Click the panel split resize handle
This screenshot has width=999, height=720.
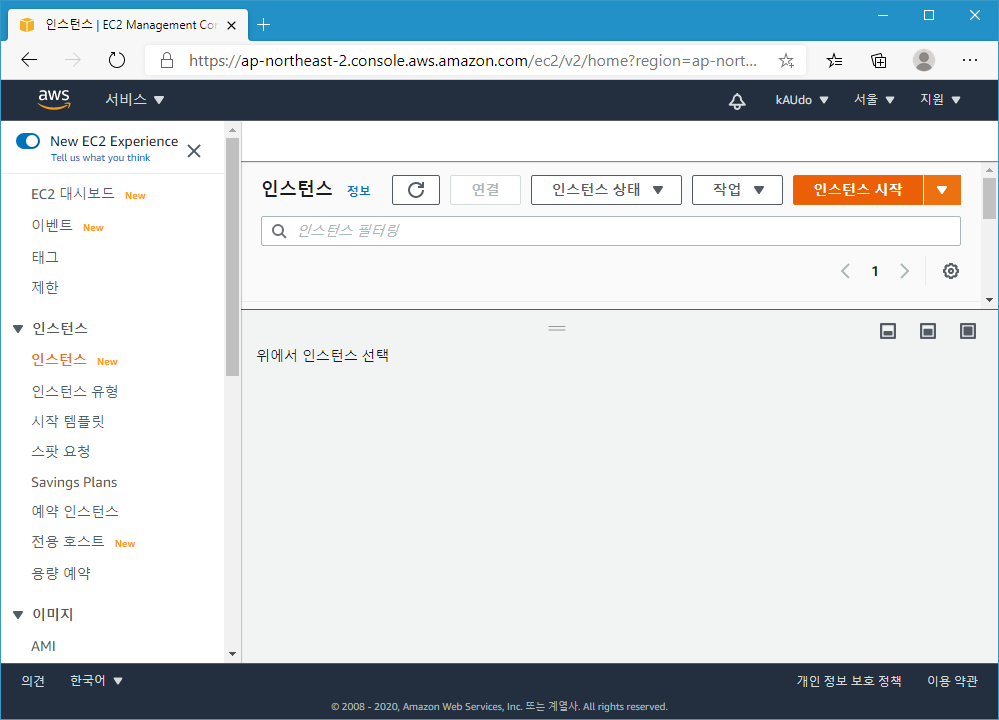click(557, 329)
